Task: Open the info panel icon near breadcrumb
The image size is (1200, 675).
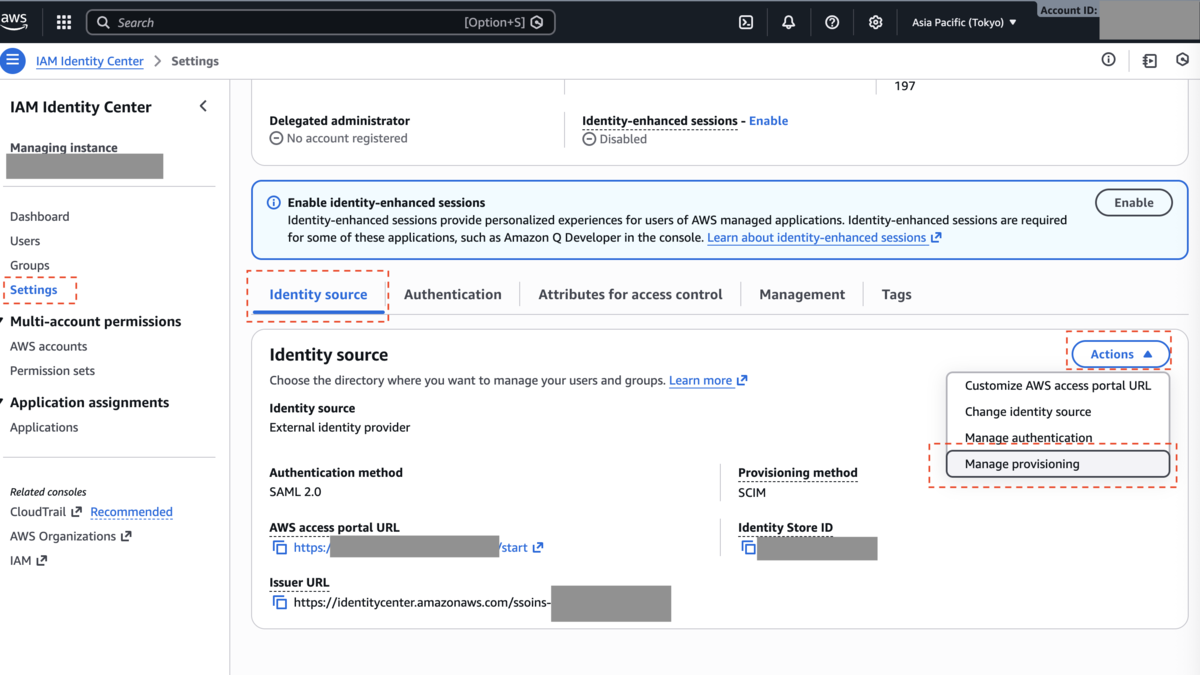Action: (x=1108, y=60)
